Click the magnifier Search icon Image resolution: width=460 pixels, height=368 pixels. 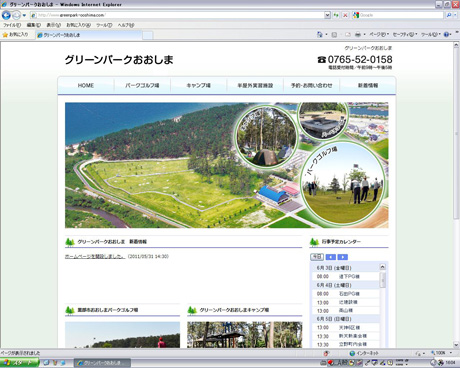point(449,15)
